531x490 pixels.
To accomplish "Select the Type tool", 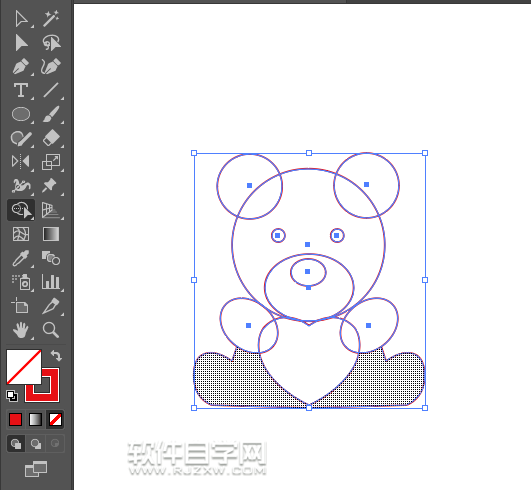I will tap(21, 90).
